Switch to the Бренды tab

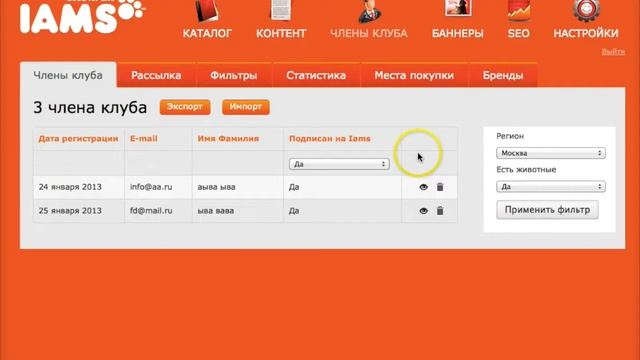tap(503, 75)
